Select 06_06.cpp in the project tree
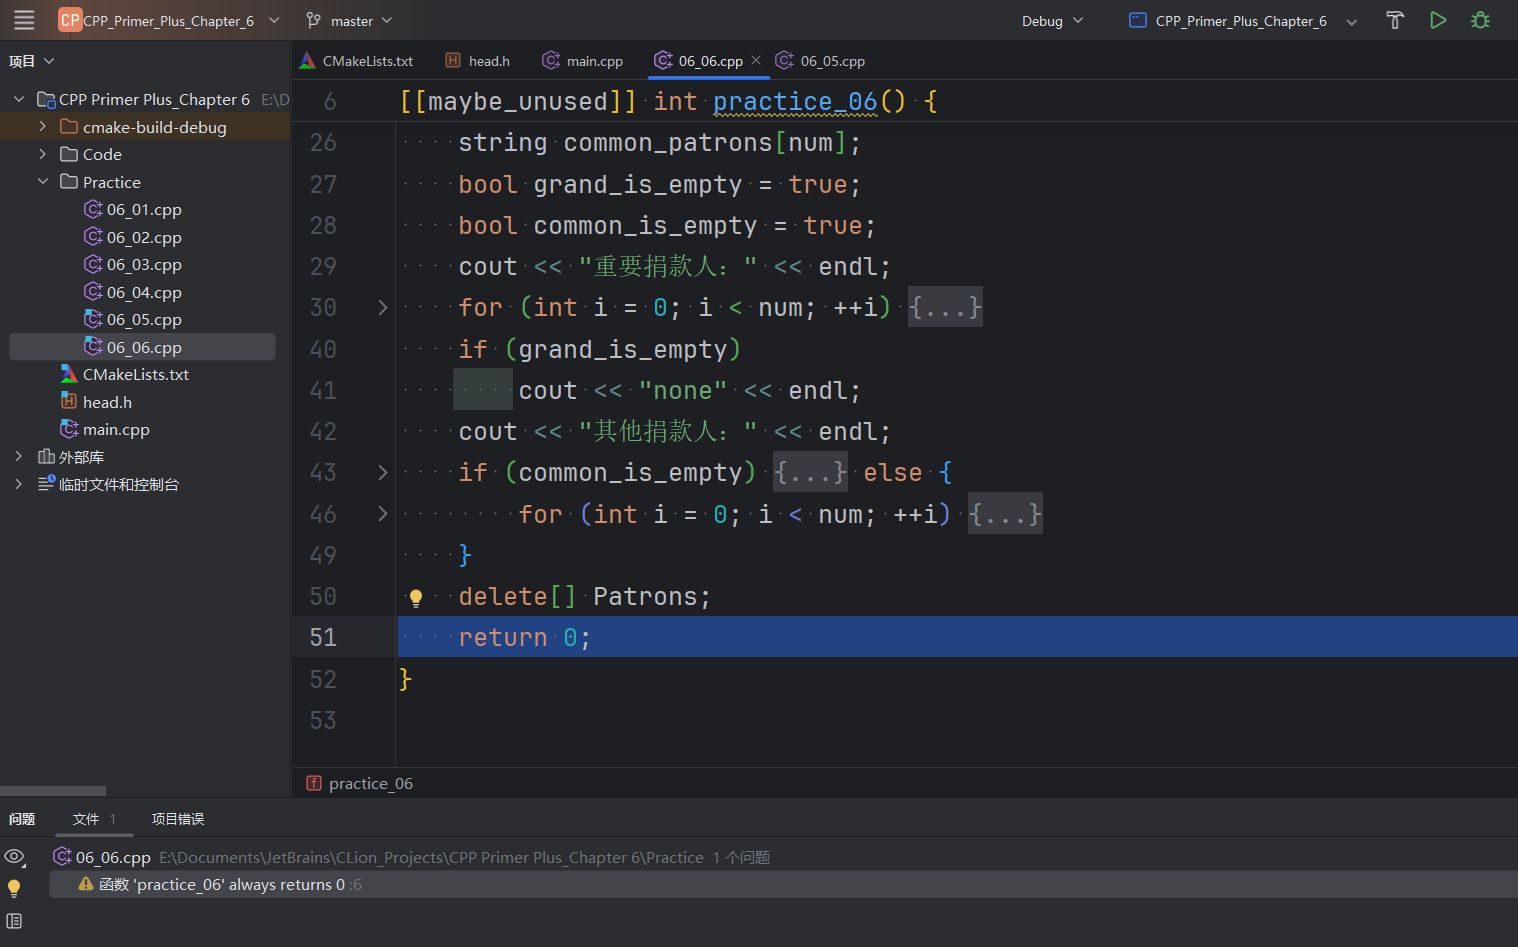1518x947 pixels. (x=143, y=347)
